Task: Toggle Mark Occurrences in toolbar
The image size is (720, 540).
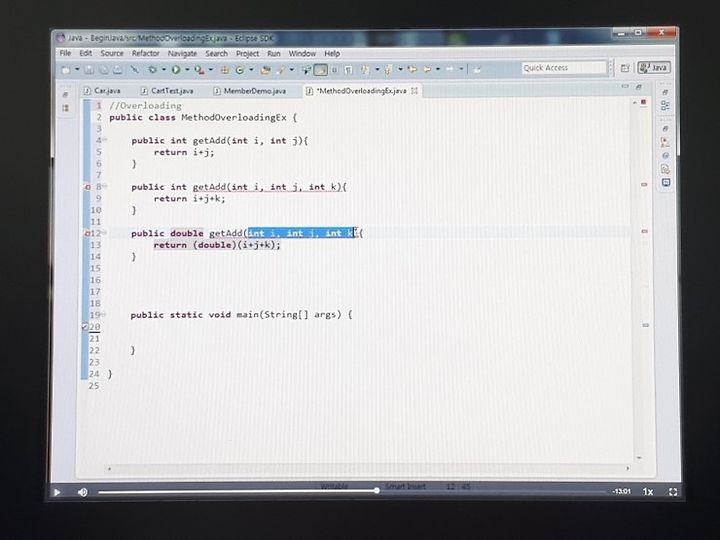Action: 321,69
